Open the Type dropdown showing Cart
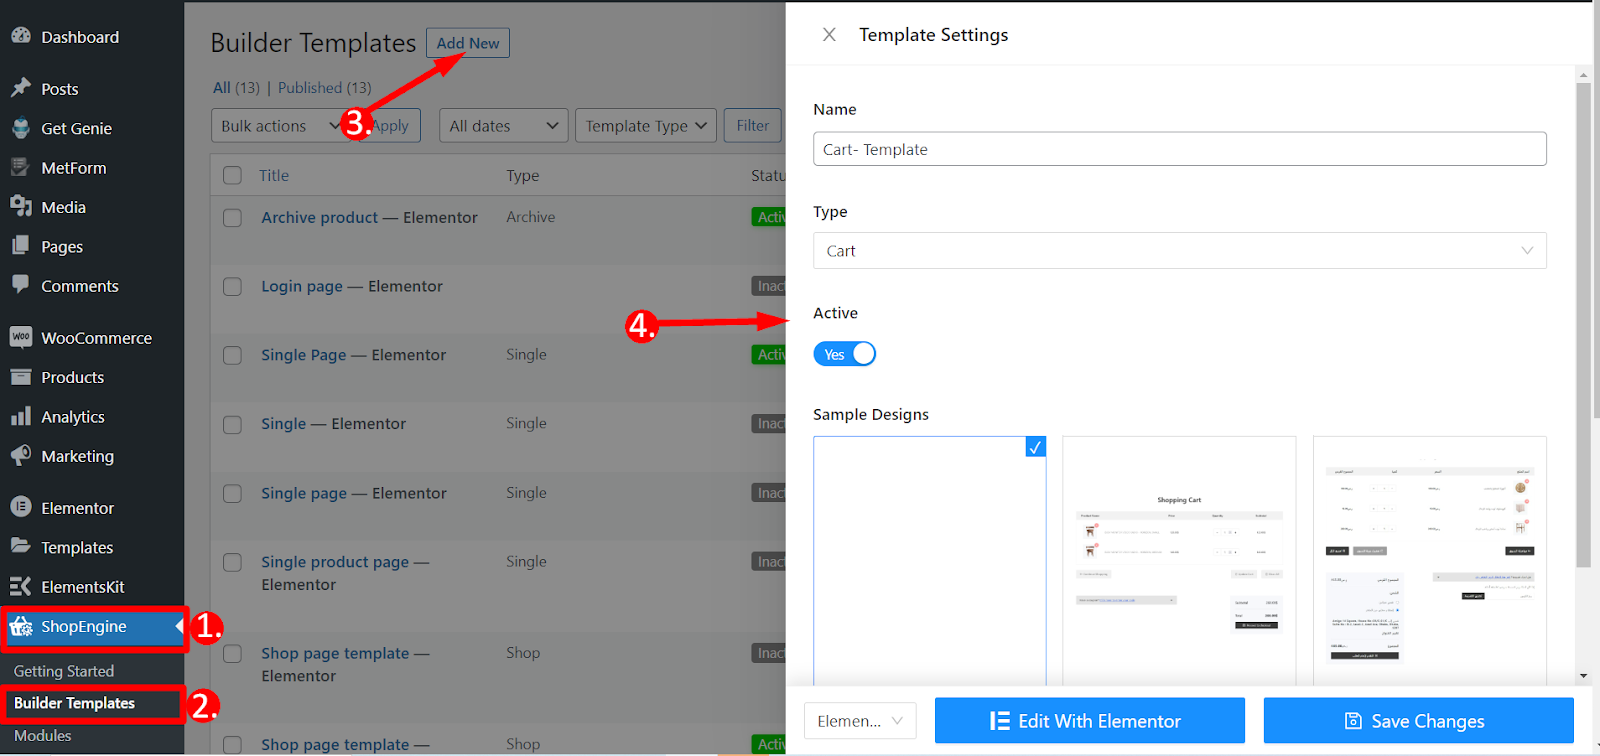This screenshot has height=756, width=1600. [1180, 251]
